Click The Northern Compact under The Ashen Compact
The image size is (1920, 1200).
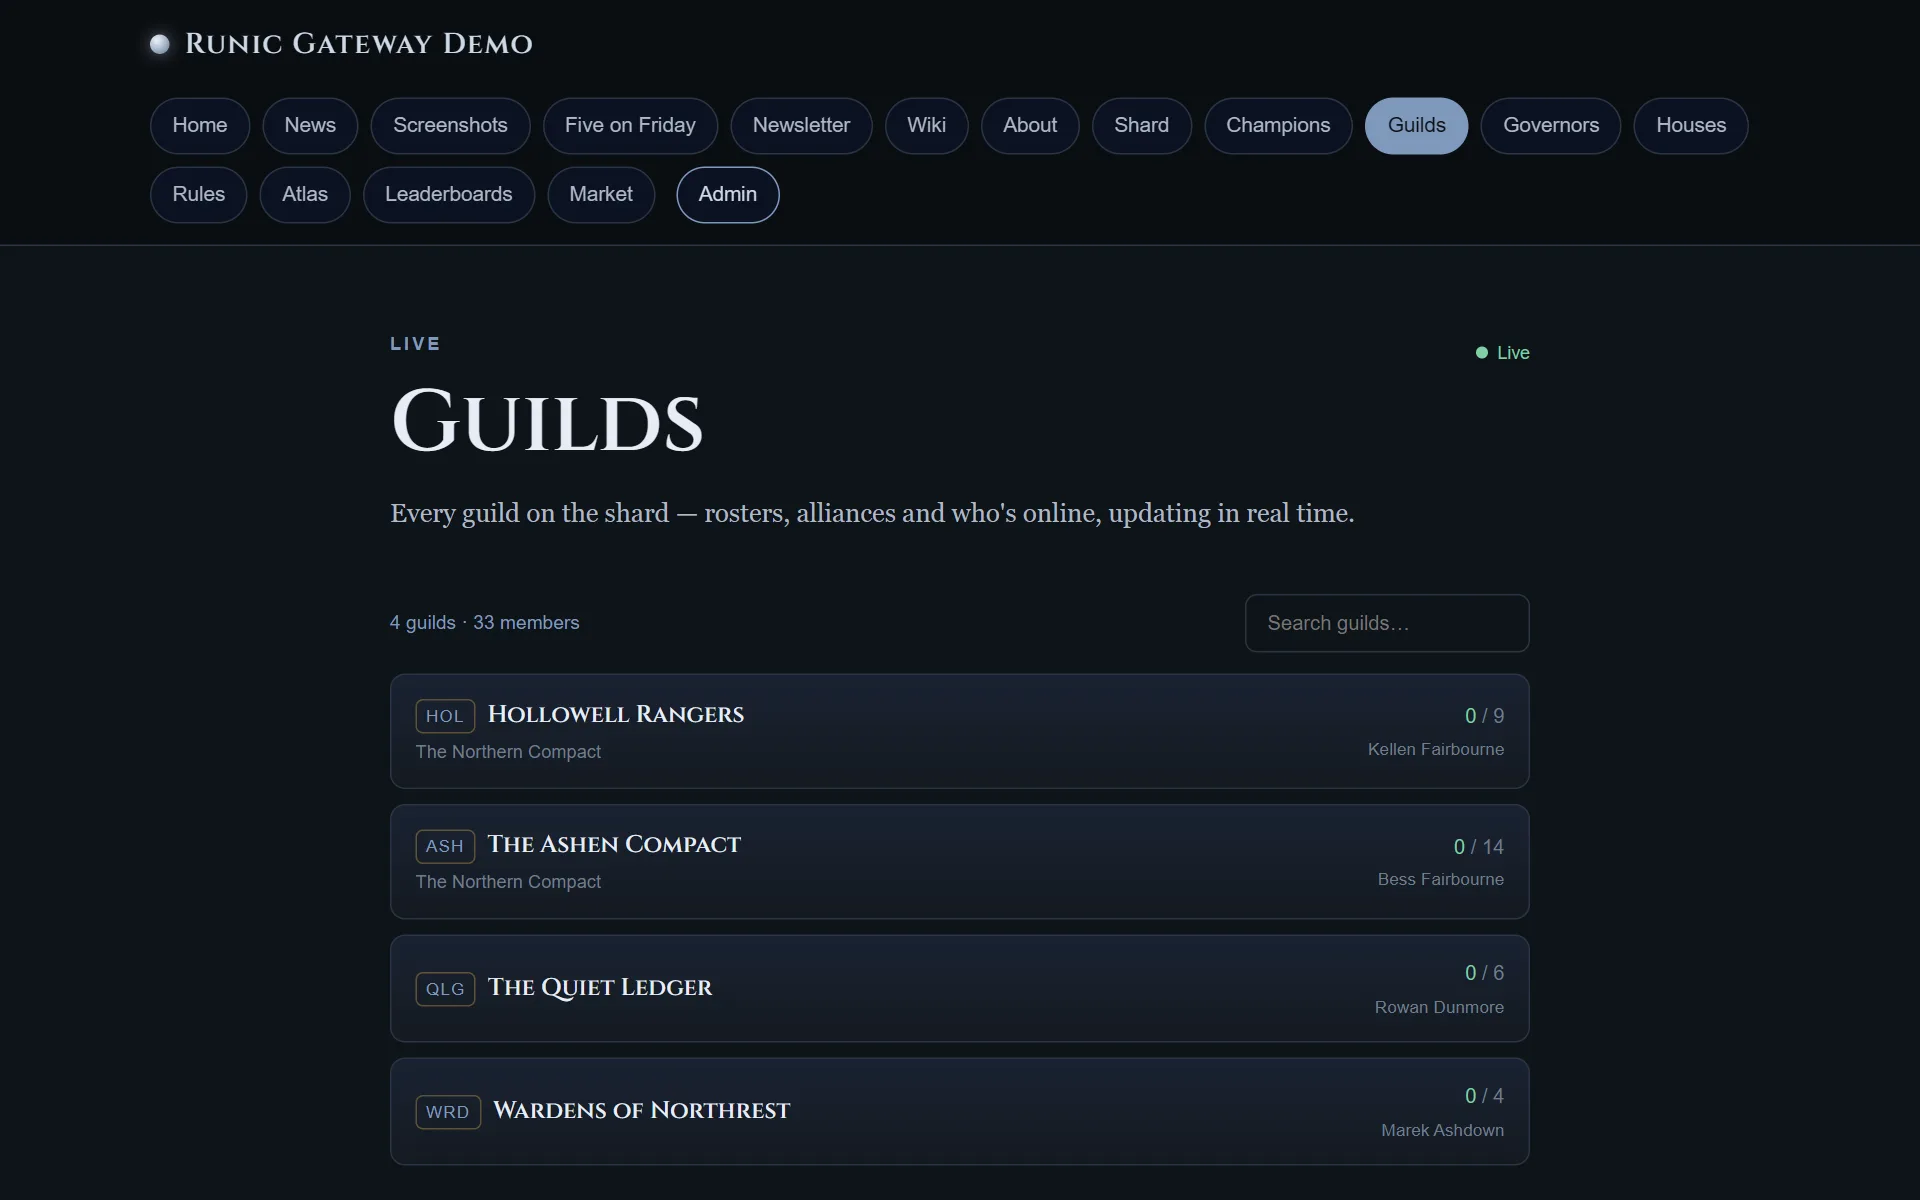pos(508,882)
